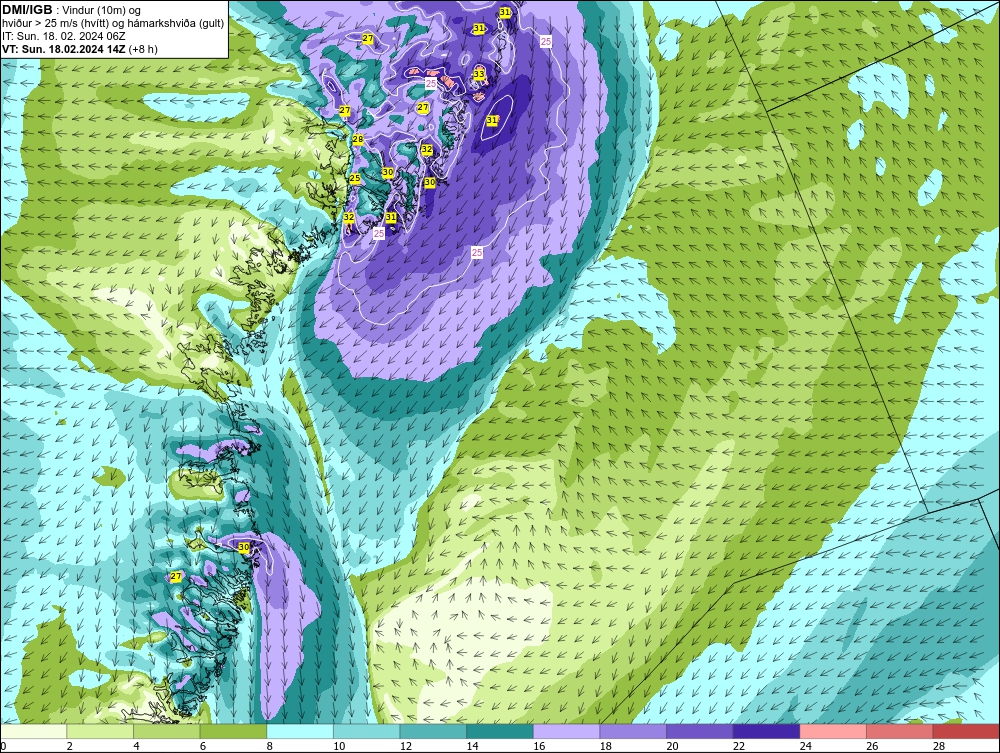Click the legend tick label 24
1000x753 pixels.
(805, 746)
